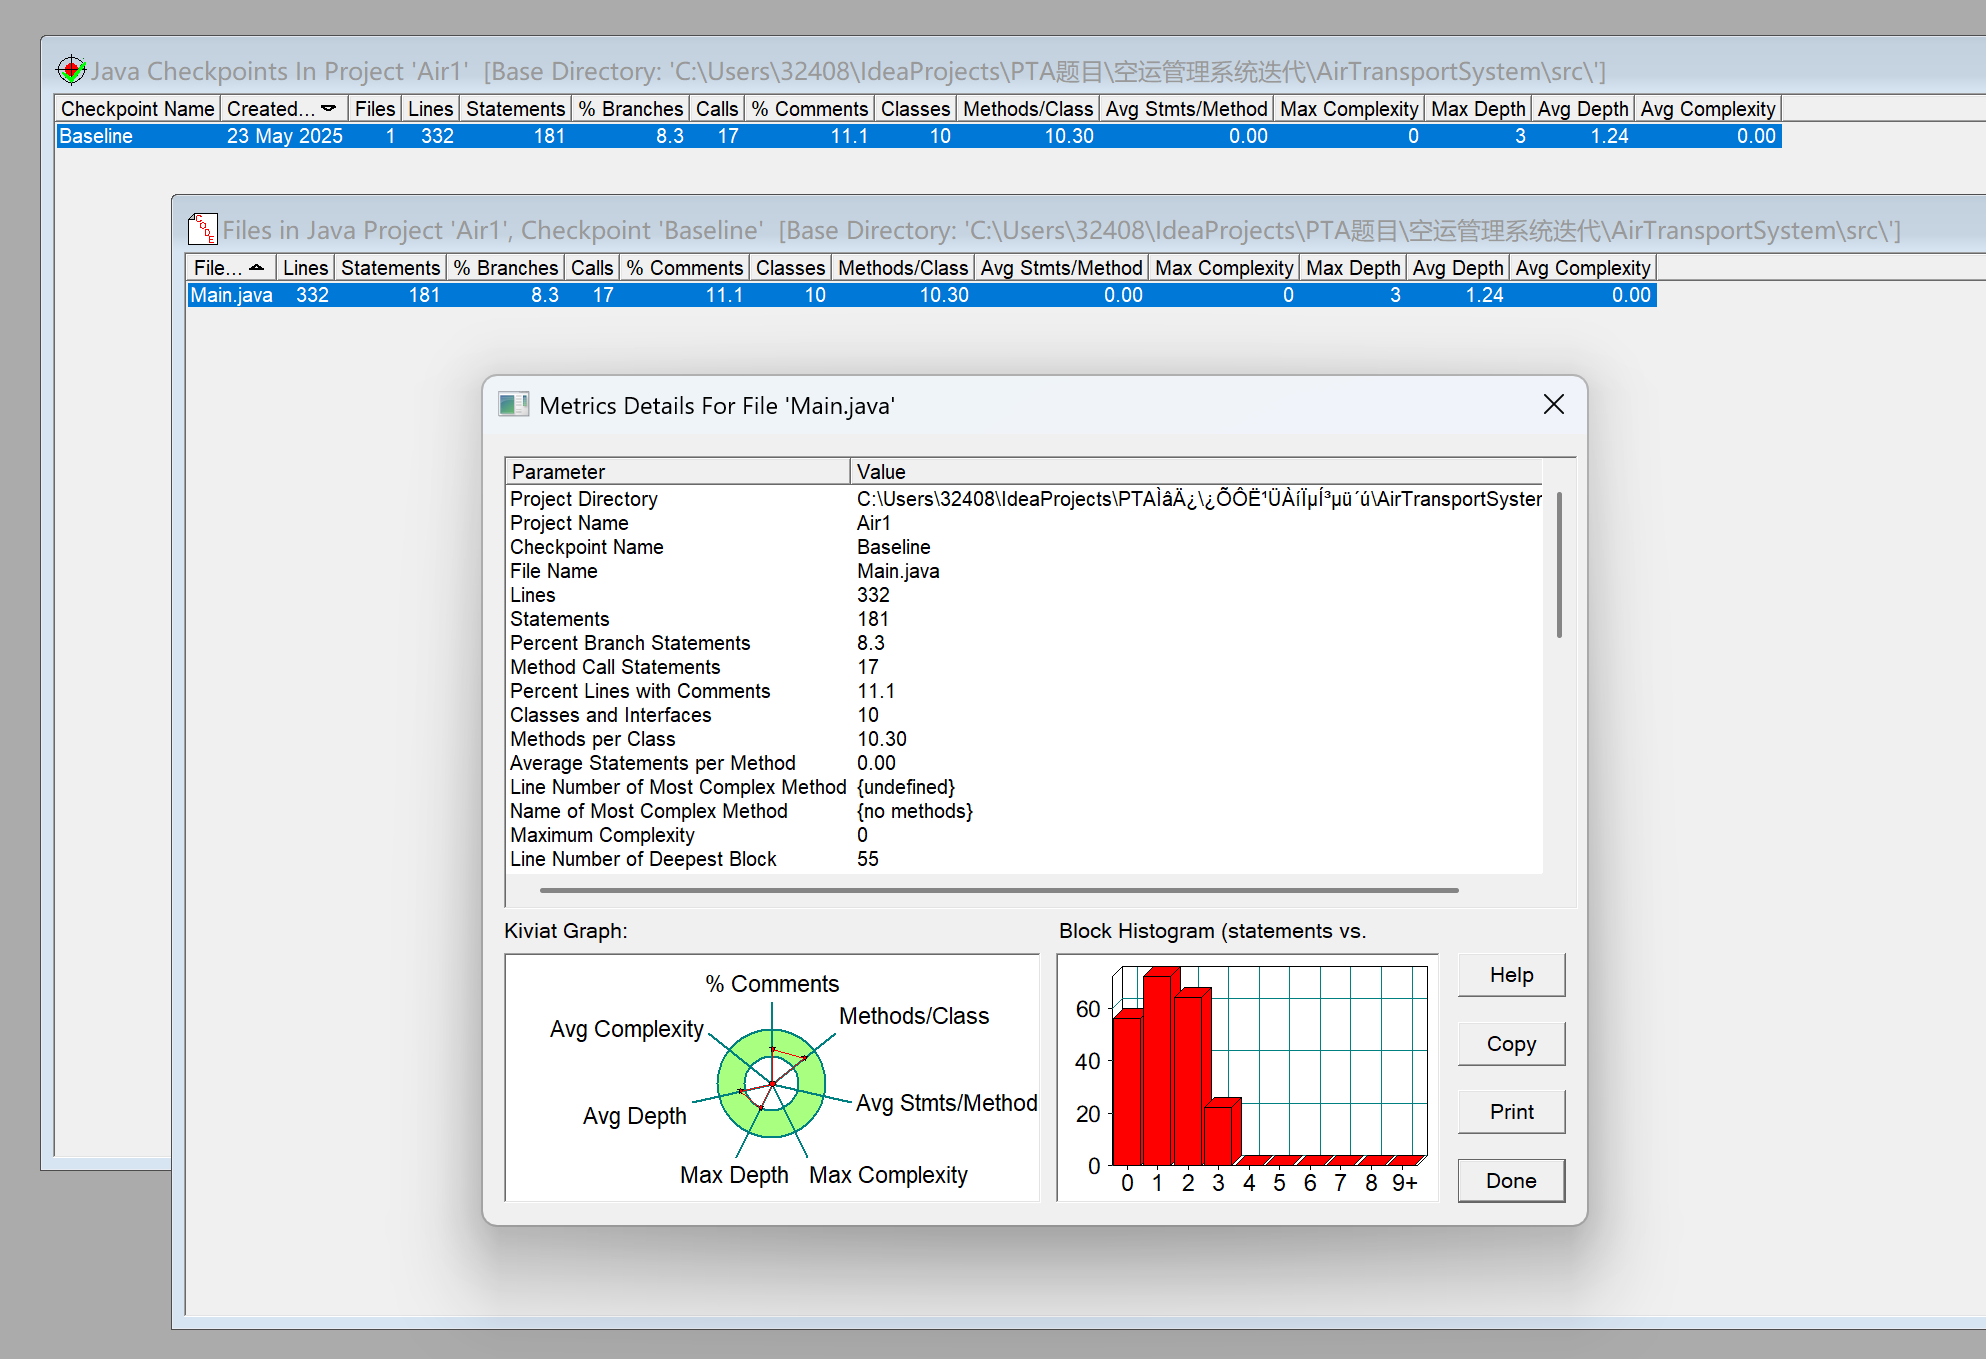1986x1359 pixels.
Task: Click the Kiviat graph chart
Action: point(771,1079)
